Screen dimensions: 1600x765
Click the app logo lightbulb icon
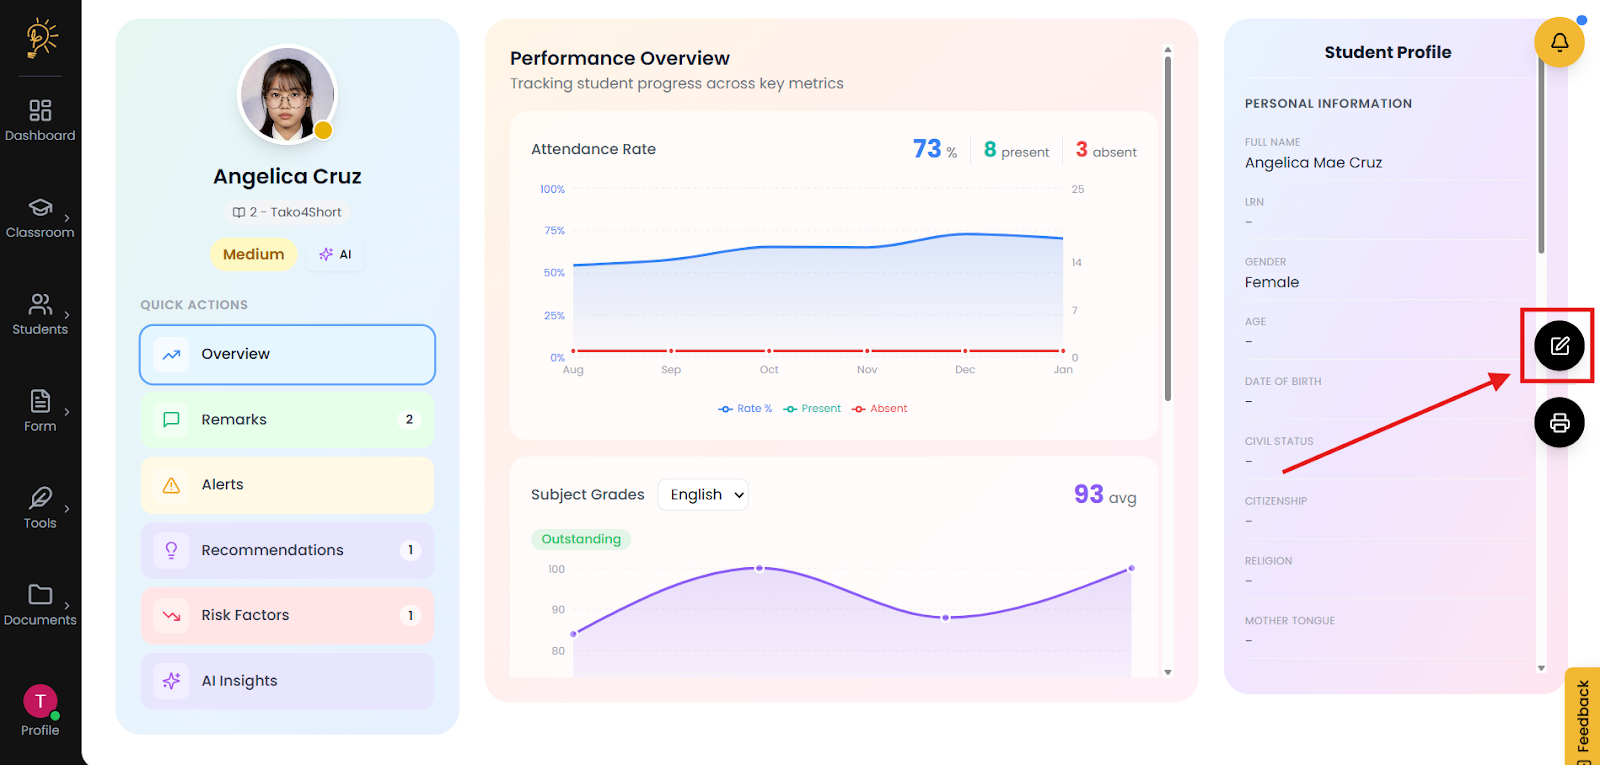coord(41,38)
